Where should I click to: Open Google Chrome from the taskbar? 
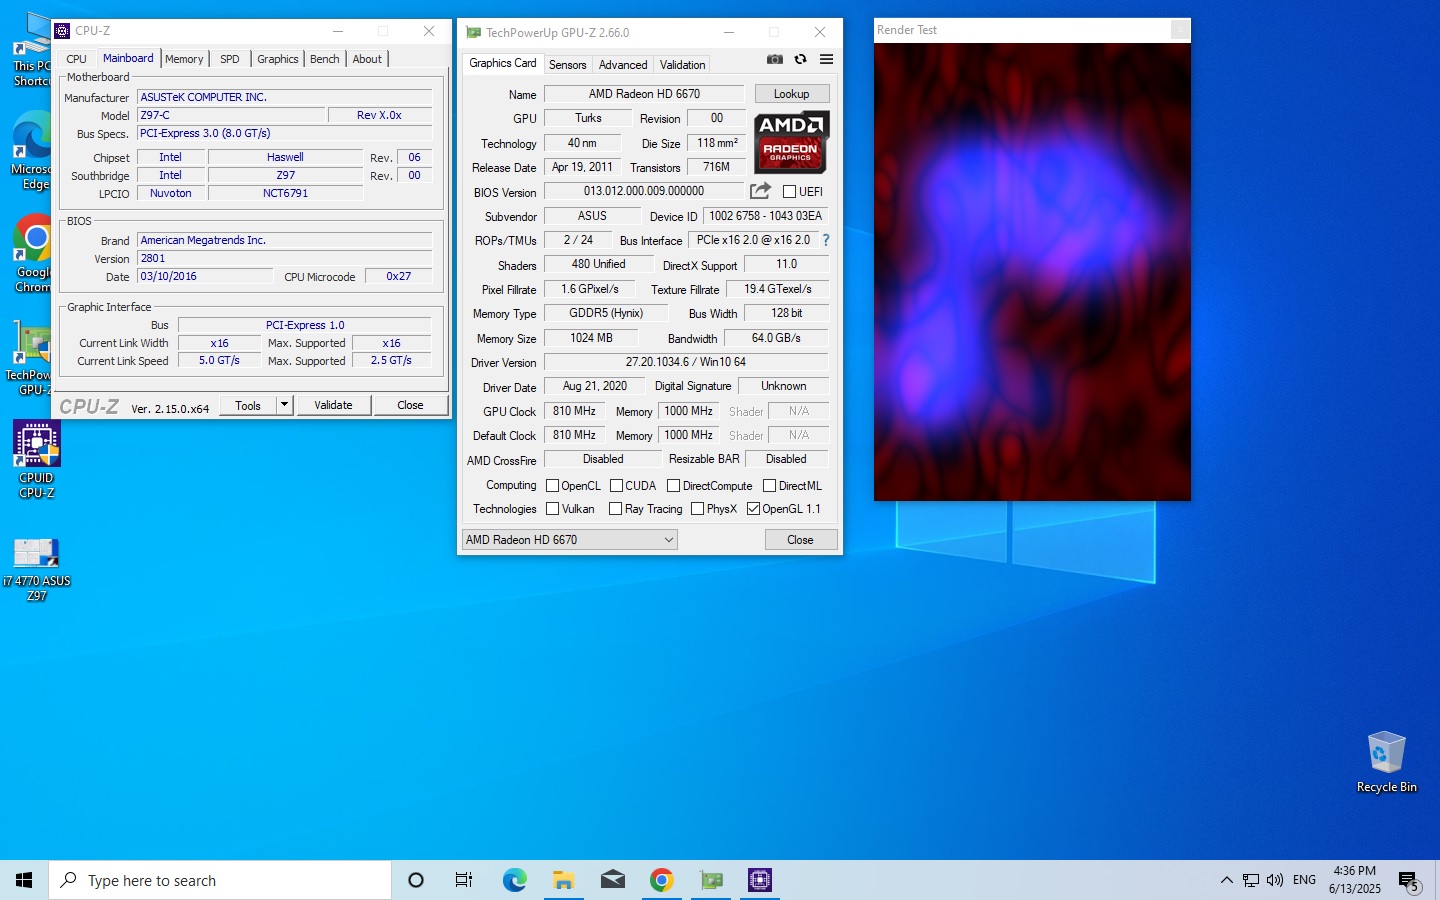[661, 880]
